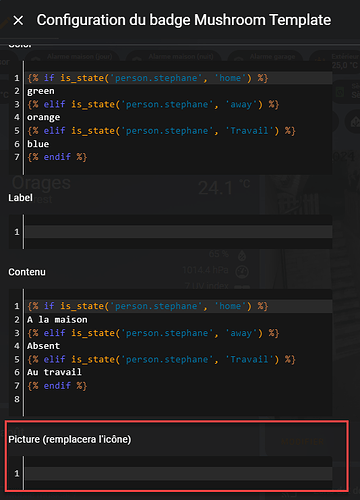Screen dimensions: 360x500
Task: Place cursor on 'green' in color editor
Action: click(x=41, y=91)
